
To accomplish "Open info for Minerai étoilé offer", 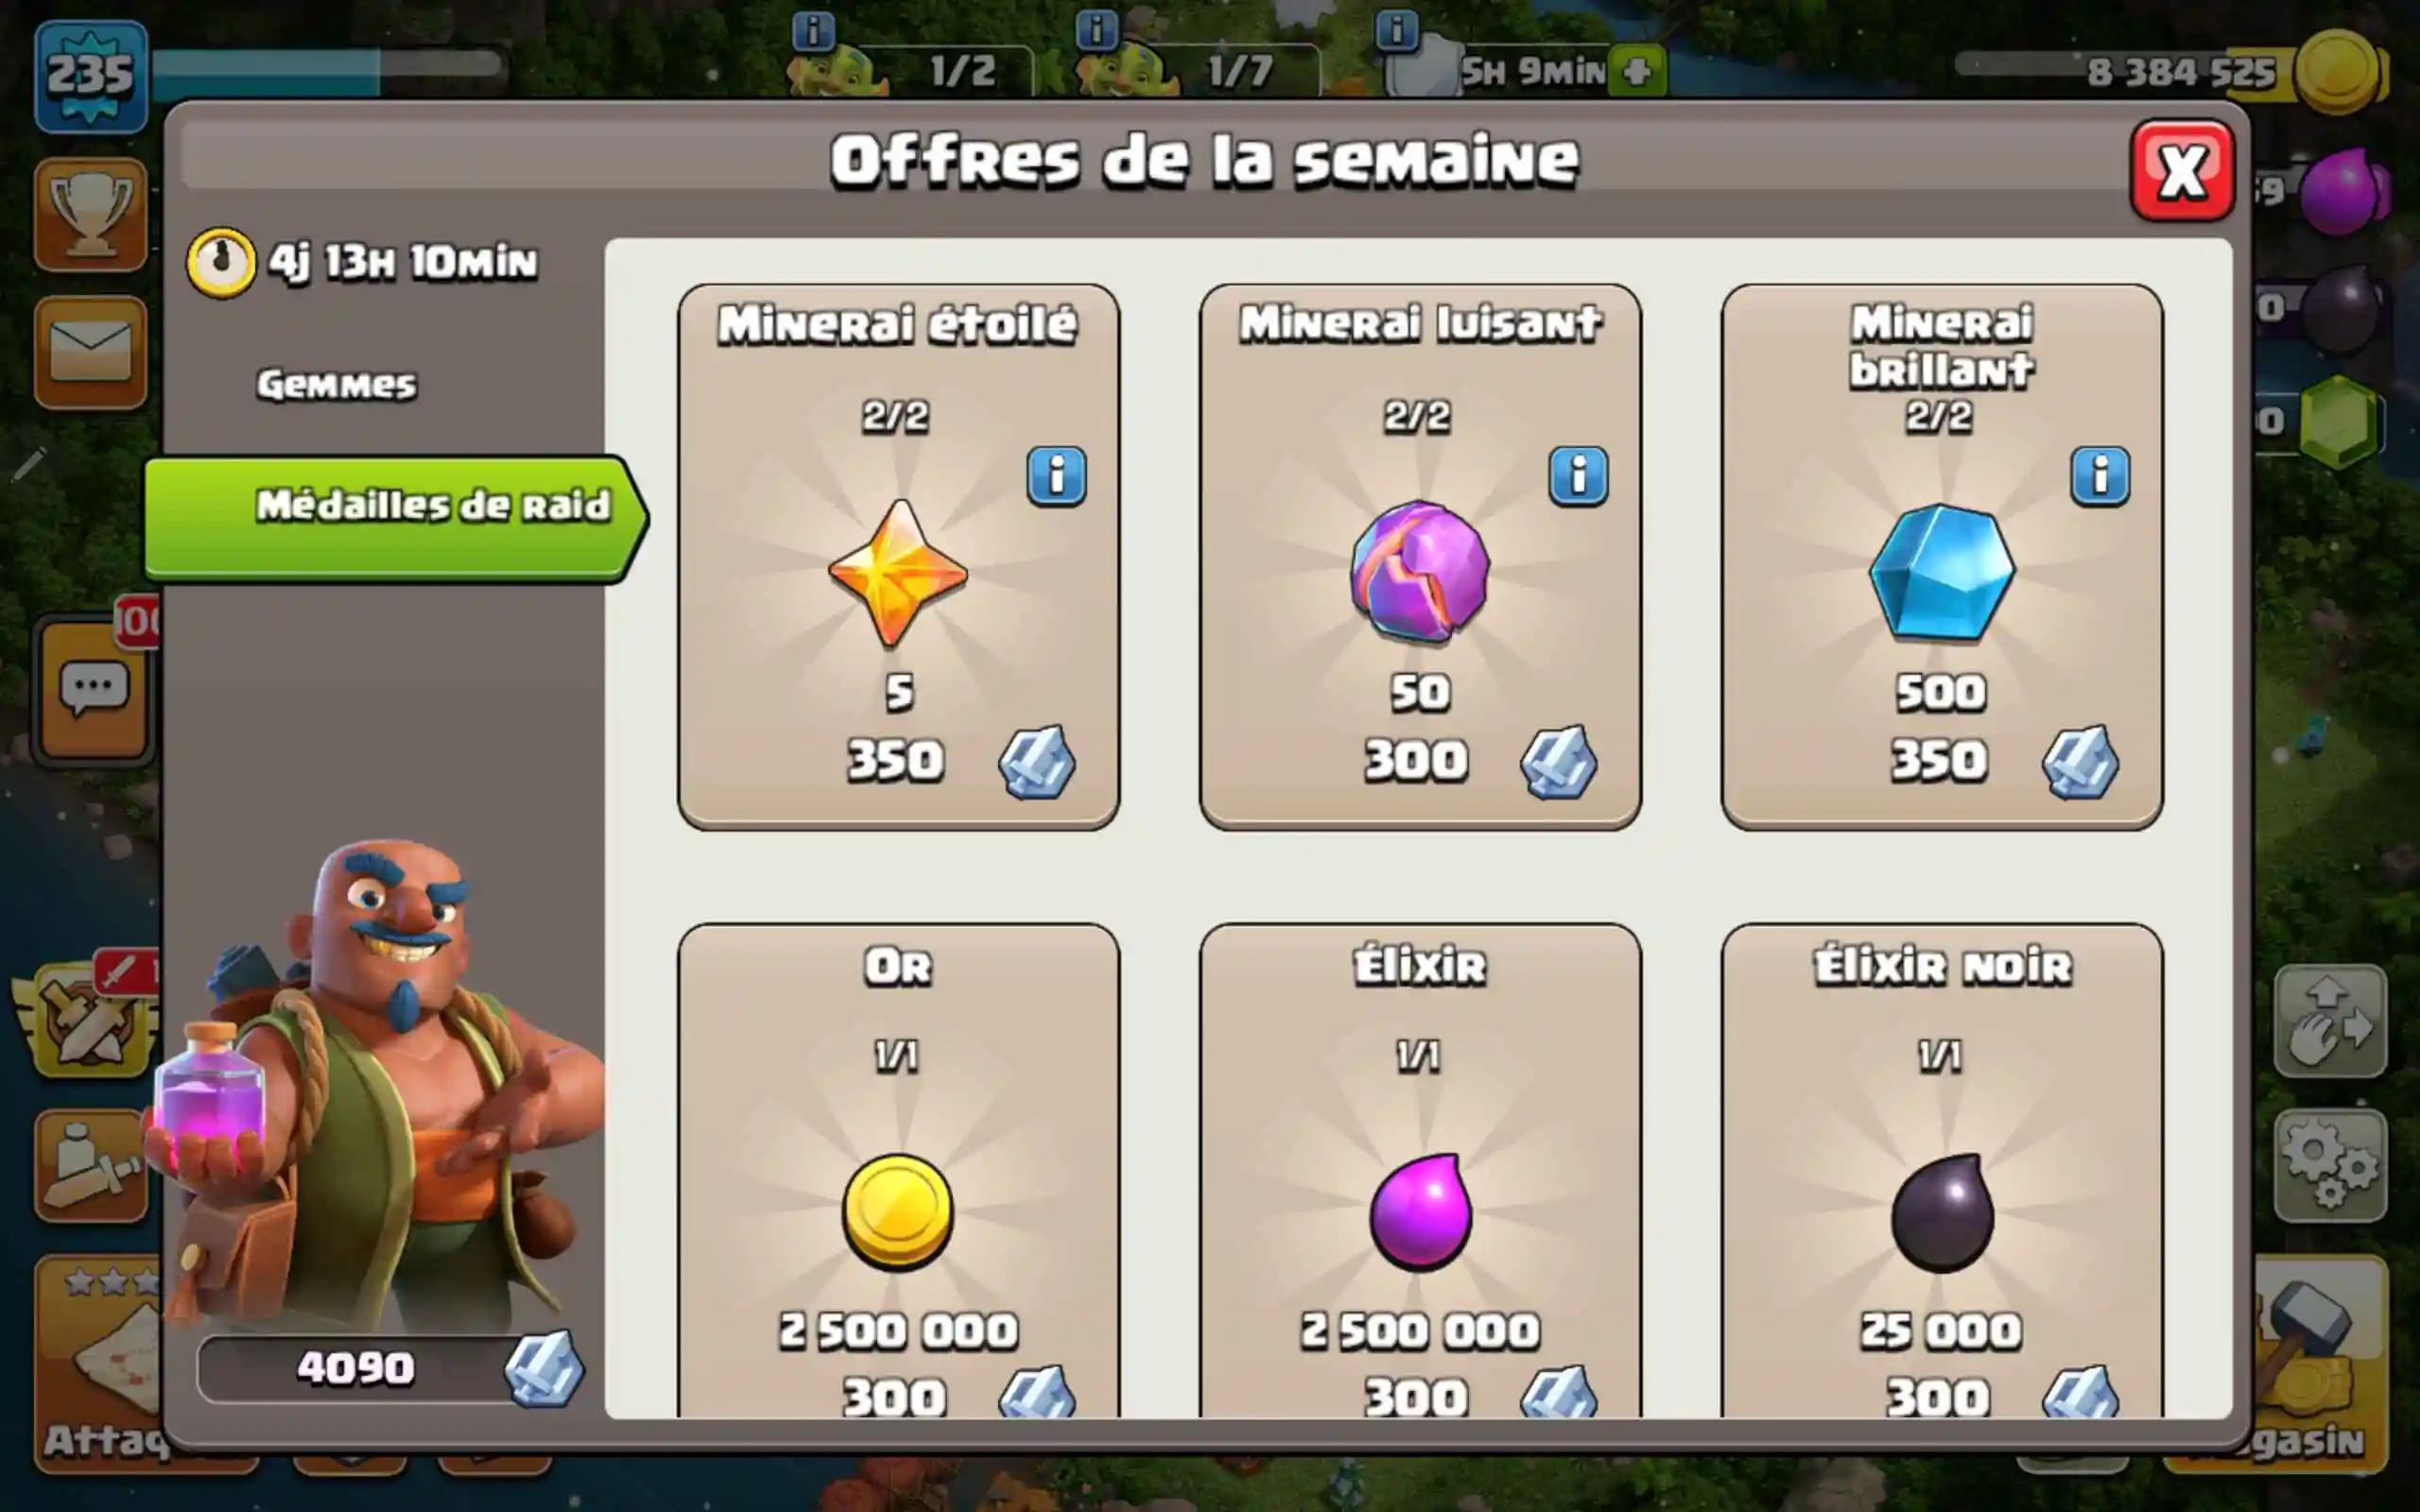I will coord(1056,476).
